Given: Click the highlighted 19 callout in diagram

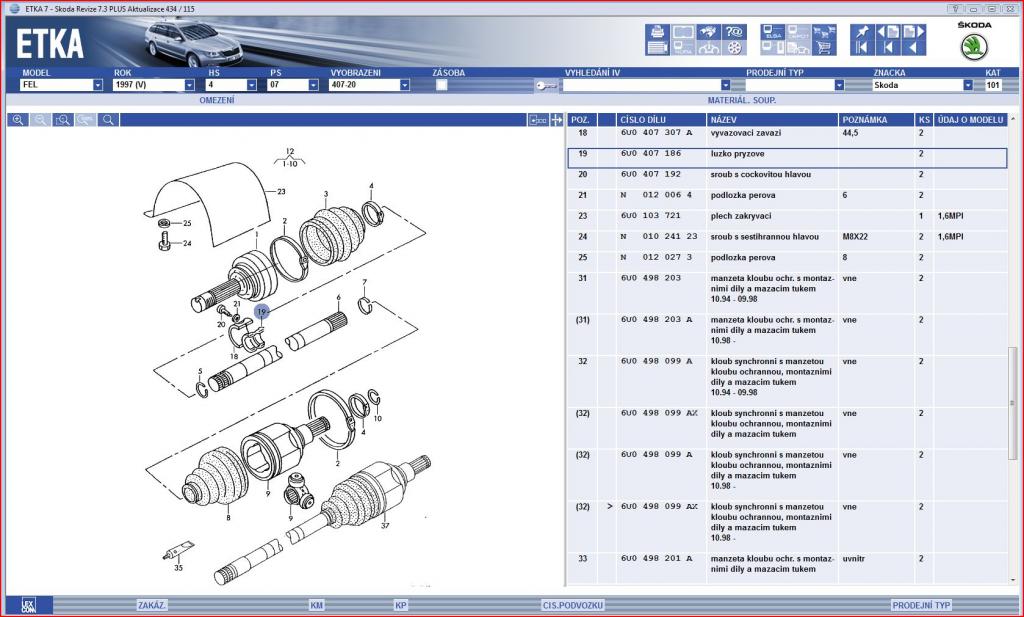Looking at the screenshot, I should pyautogui.click(x=262, y=312).
